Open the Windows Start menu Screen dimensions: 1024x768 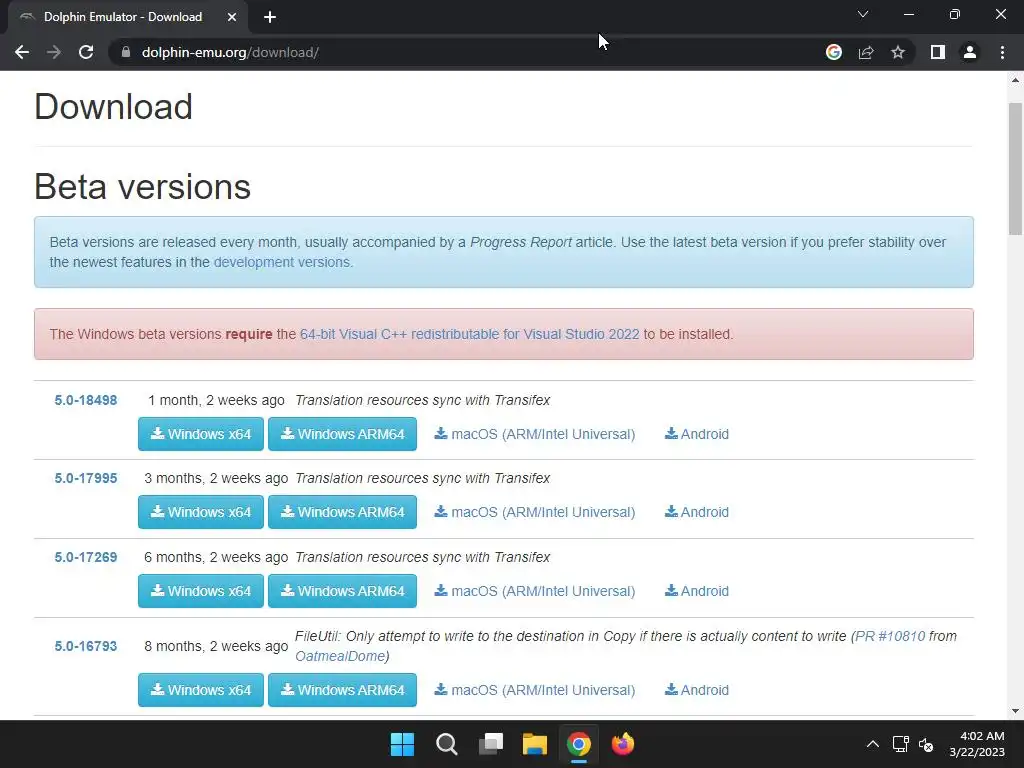pyautogui.click(x=402, y=744)
